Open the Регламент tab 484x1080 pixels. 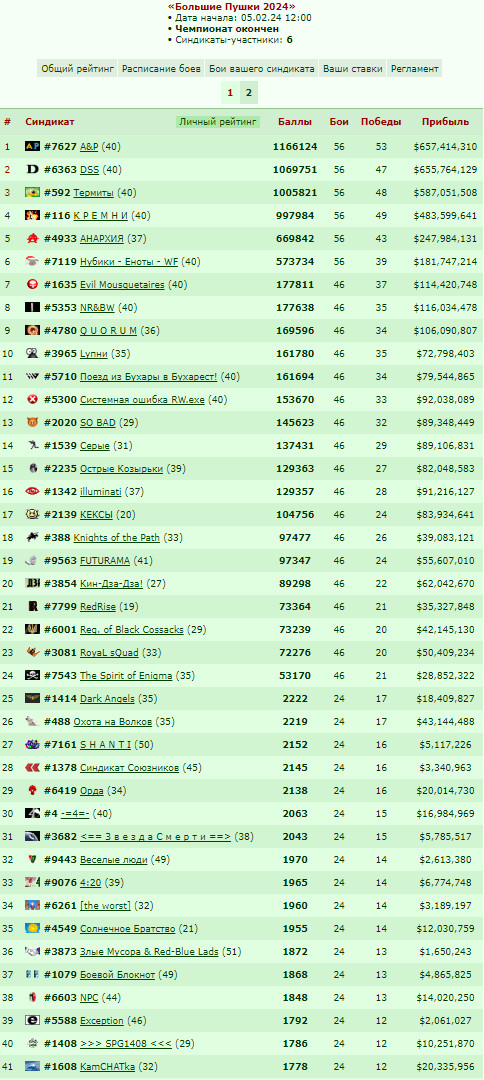click(414, 68)
